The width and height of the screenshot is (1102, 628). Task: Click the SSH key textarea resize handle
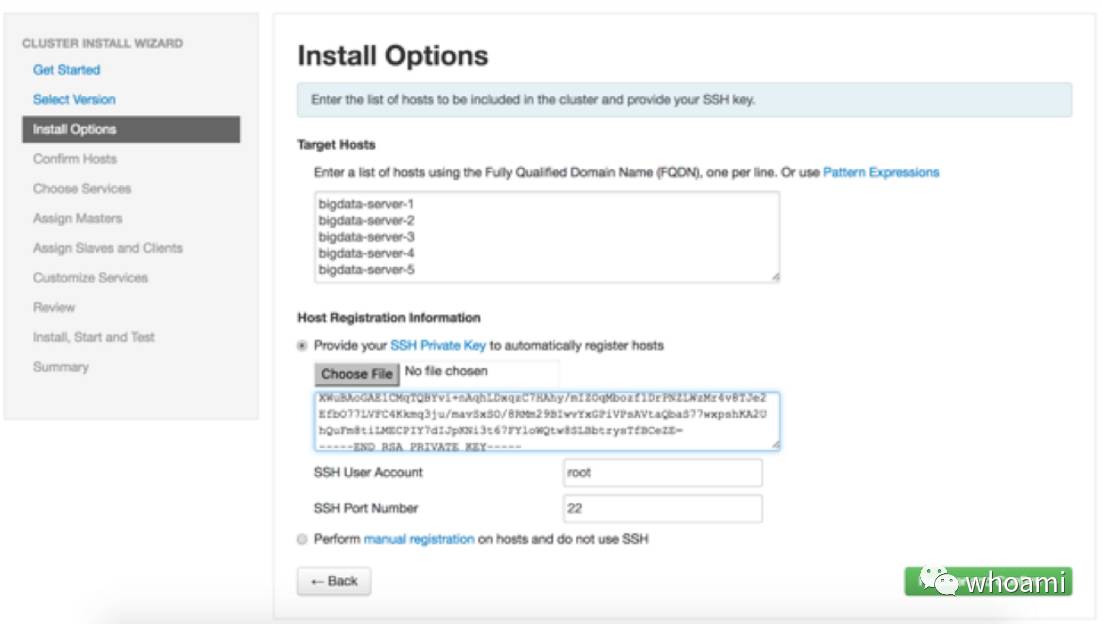click(x=775, y=445)
